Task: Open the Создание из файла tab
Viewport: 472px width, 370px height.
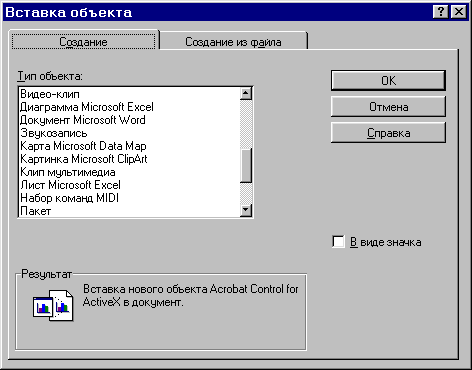Action: pos(233,42)
